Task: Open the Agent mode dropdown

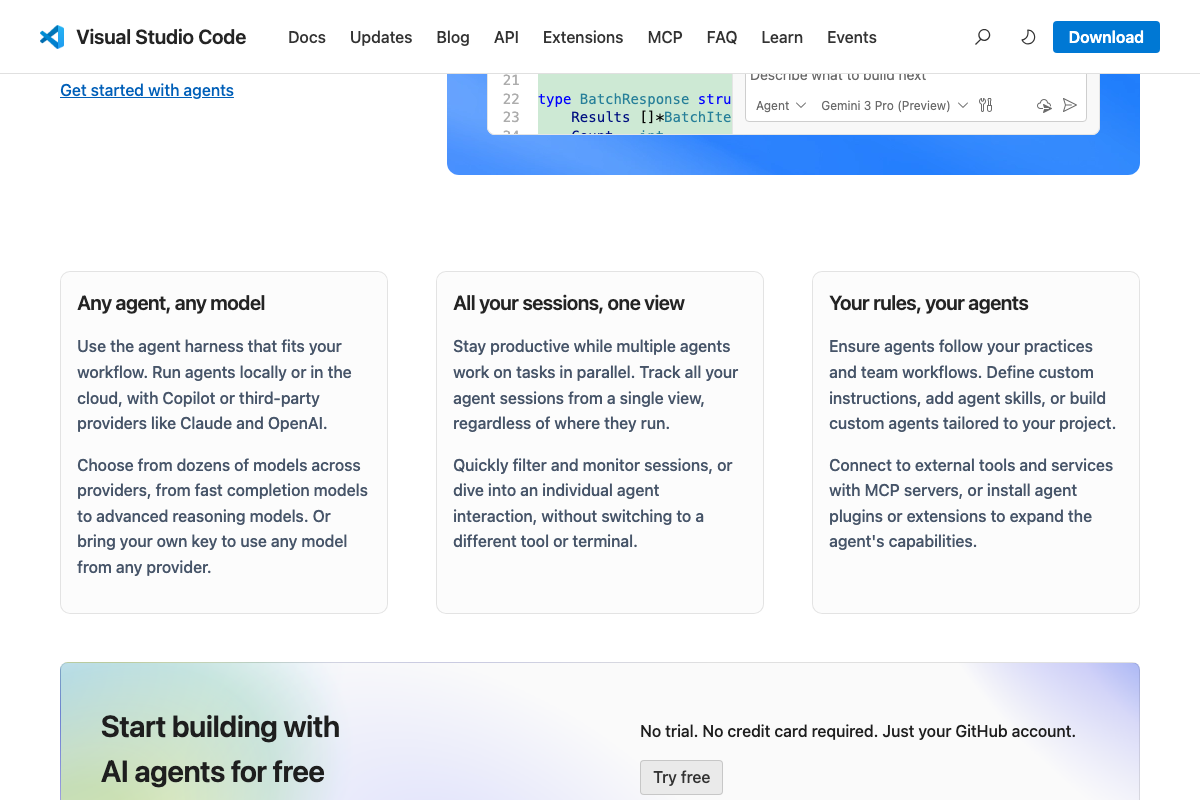Action: tap(780, 105)
